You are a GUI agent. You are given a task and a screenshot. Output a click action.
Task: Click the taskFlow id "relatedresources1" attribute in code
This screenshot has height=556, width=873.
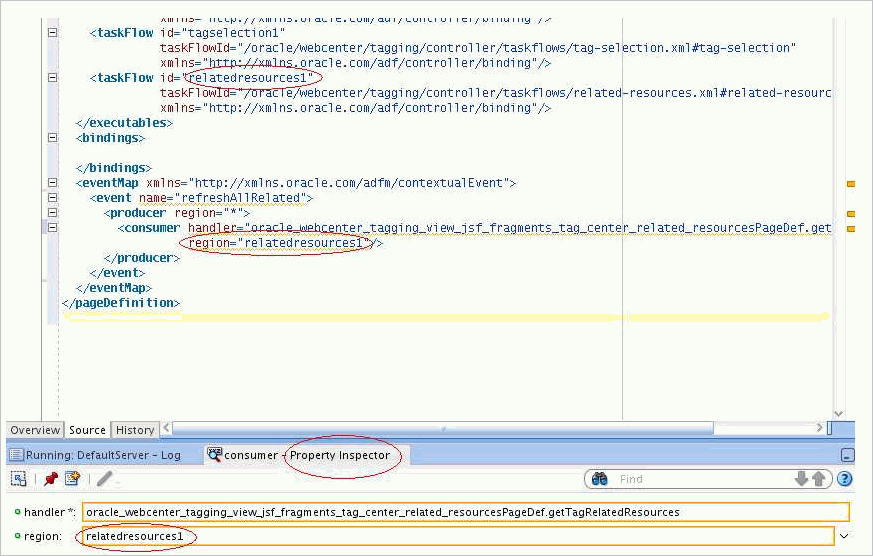click(237, 78)
